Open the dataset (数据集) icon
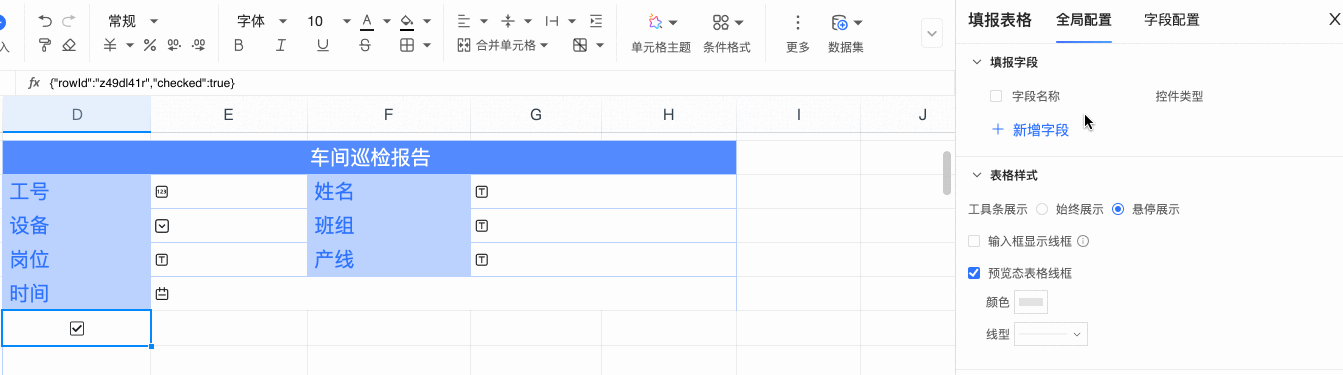The width and height of the screenshot is (1343, 375). [840, 22]
